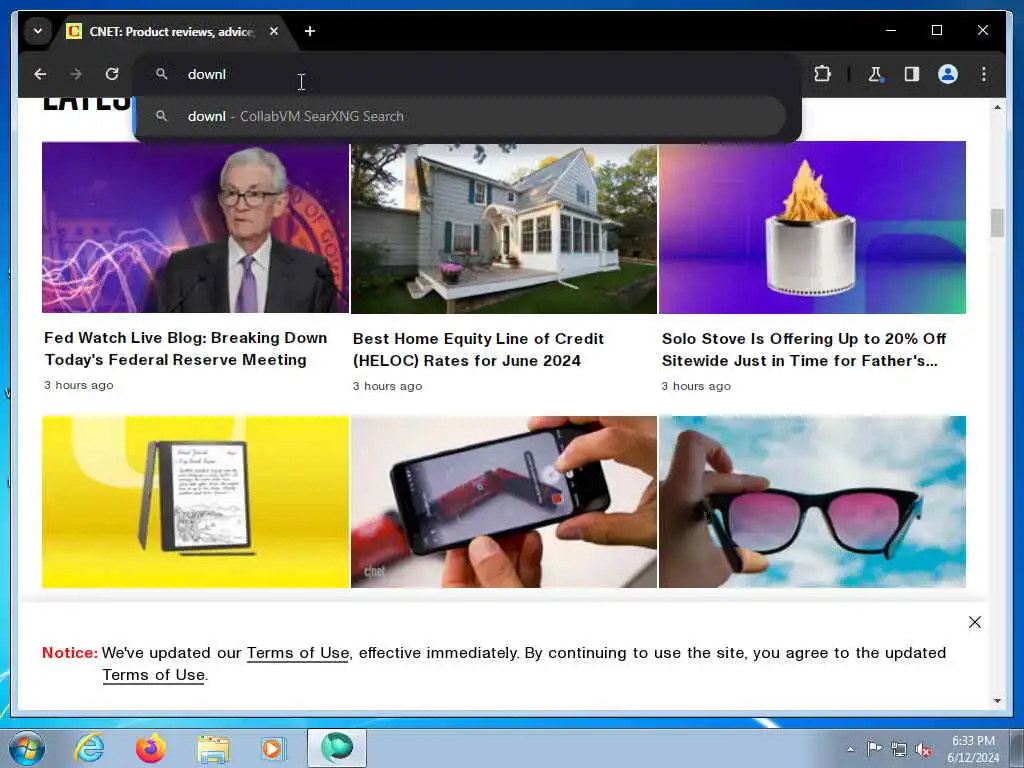Open Action Center flag icon
The image size is (1024, 768).
coord(874,749)
